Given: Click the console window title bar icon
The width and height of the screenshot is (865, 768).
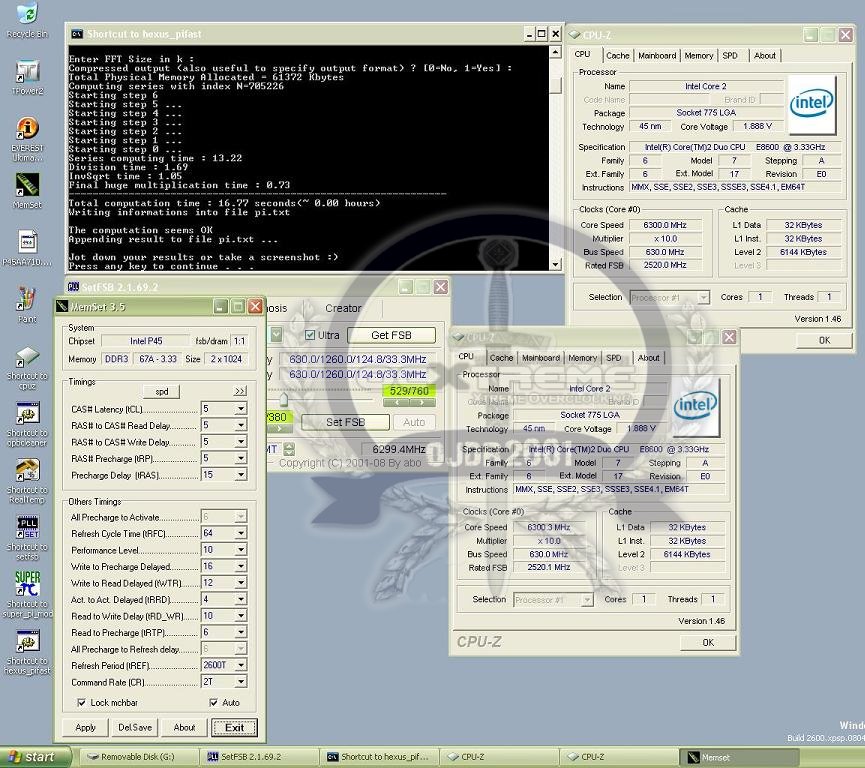Looking at the screenshot, I should click(77, 34).
